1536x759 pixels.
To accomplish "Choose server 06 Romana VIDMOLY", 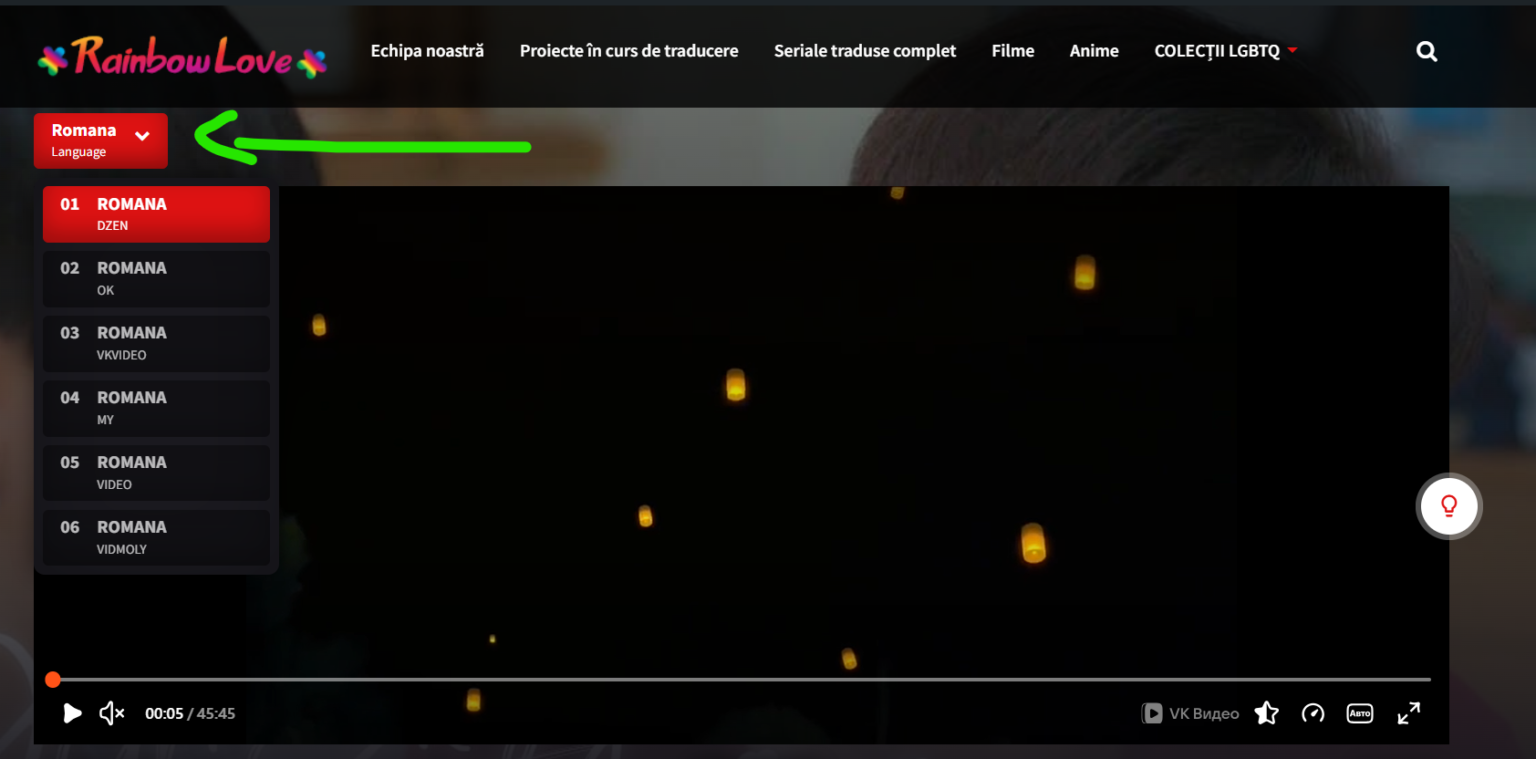I will coord(156,537).
